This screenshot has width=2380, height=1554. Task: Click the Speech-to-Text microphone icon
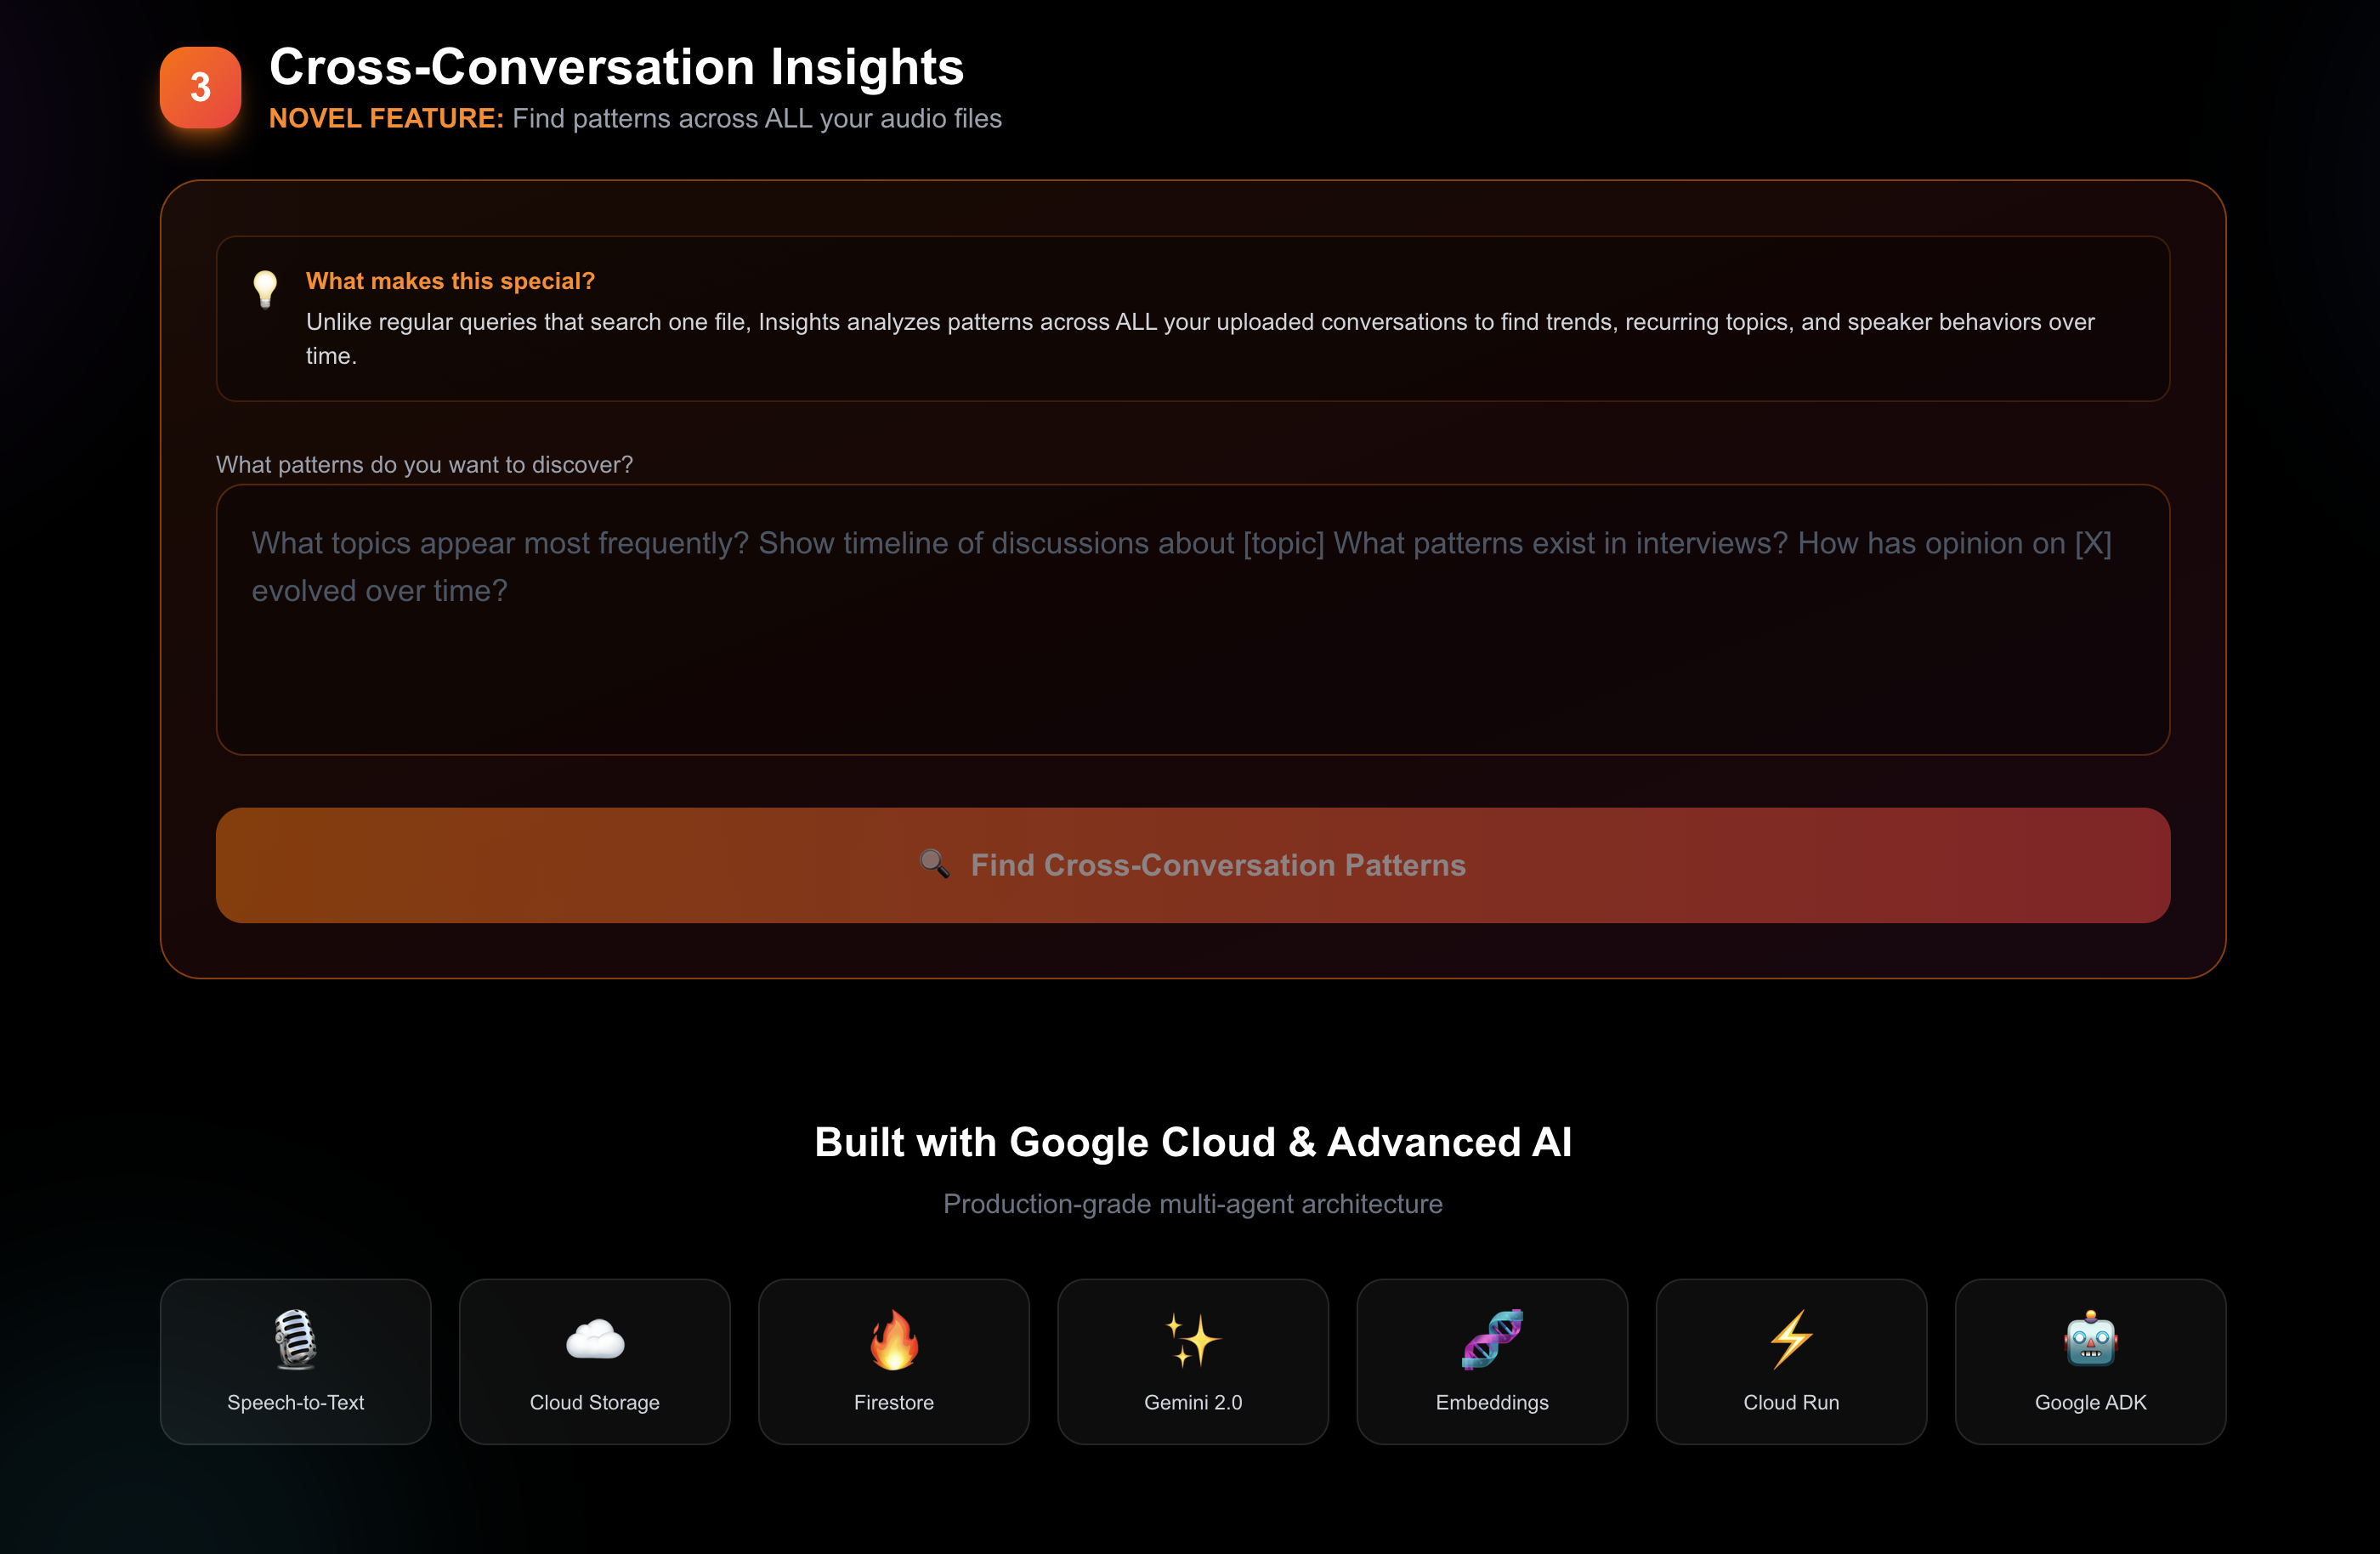point(295,1338)
